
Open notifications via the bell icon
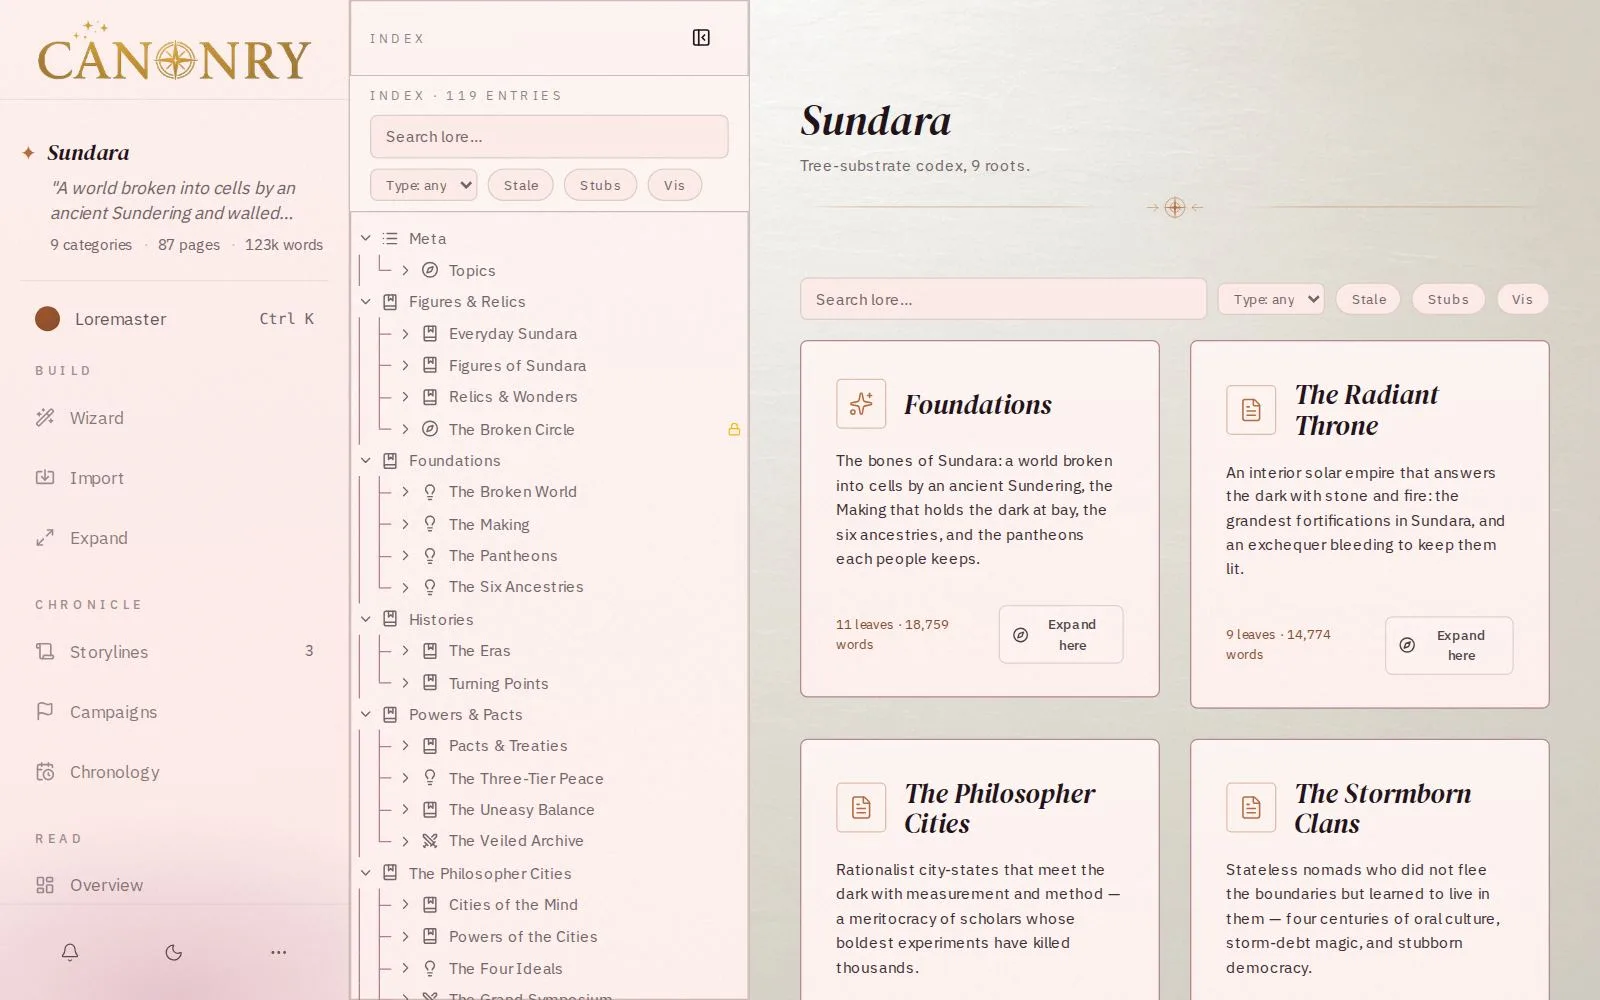70,952
